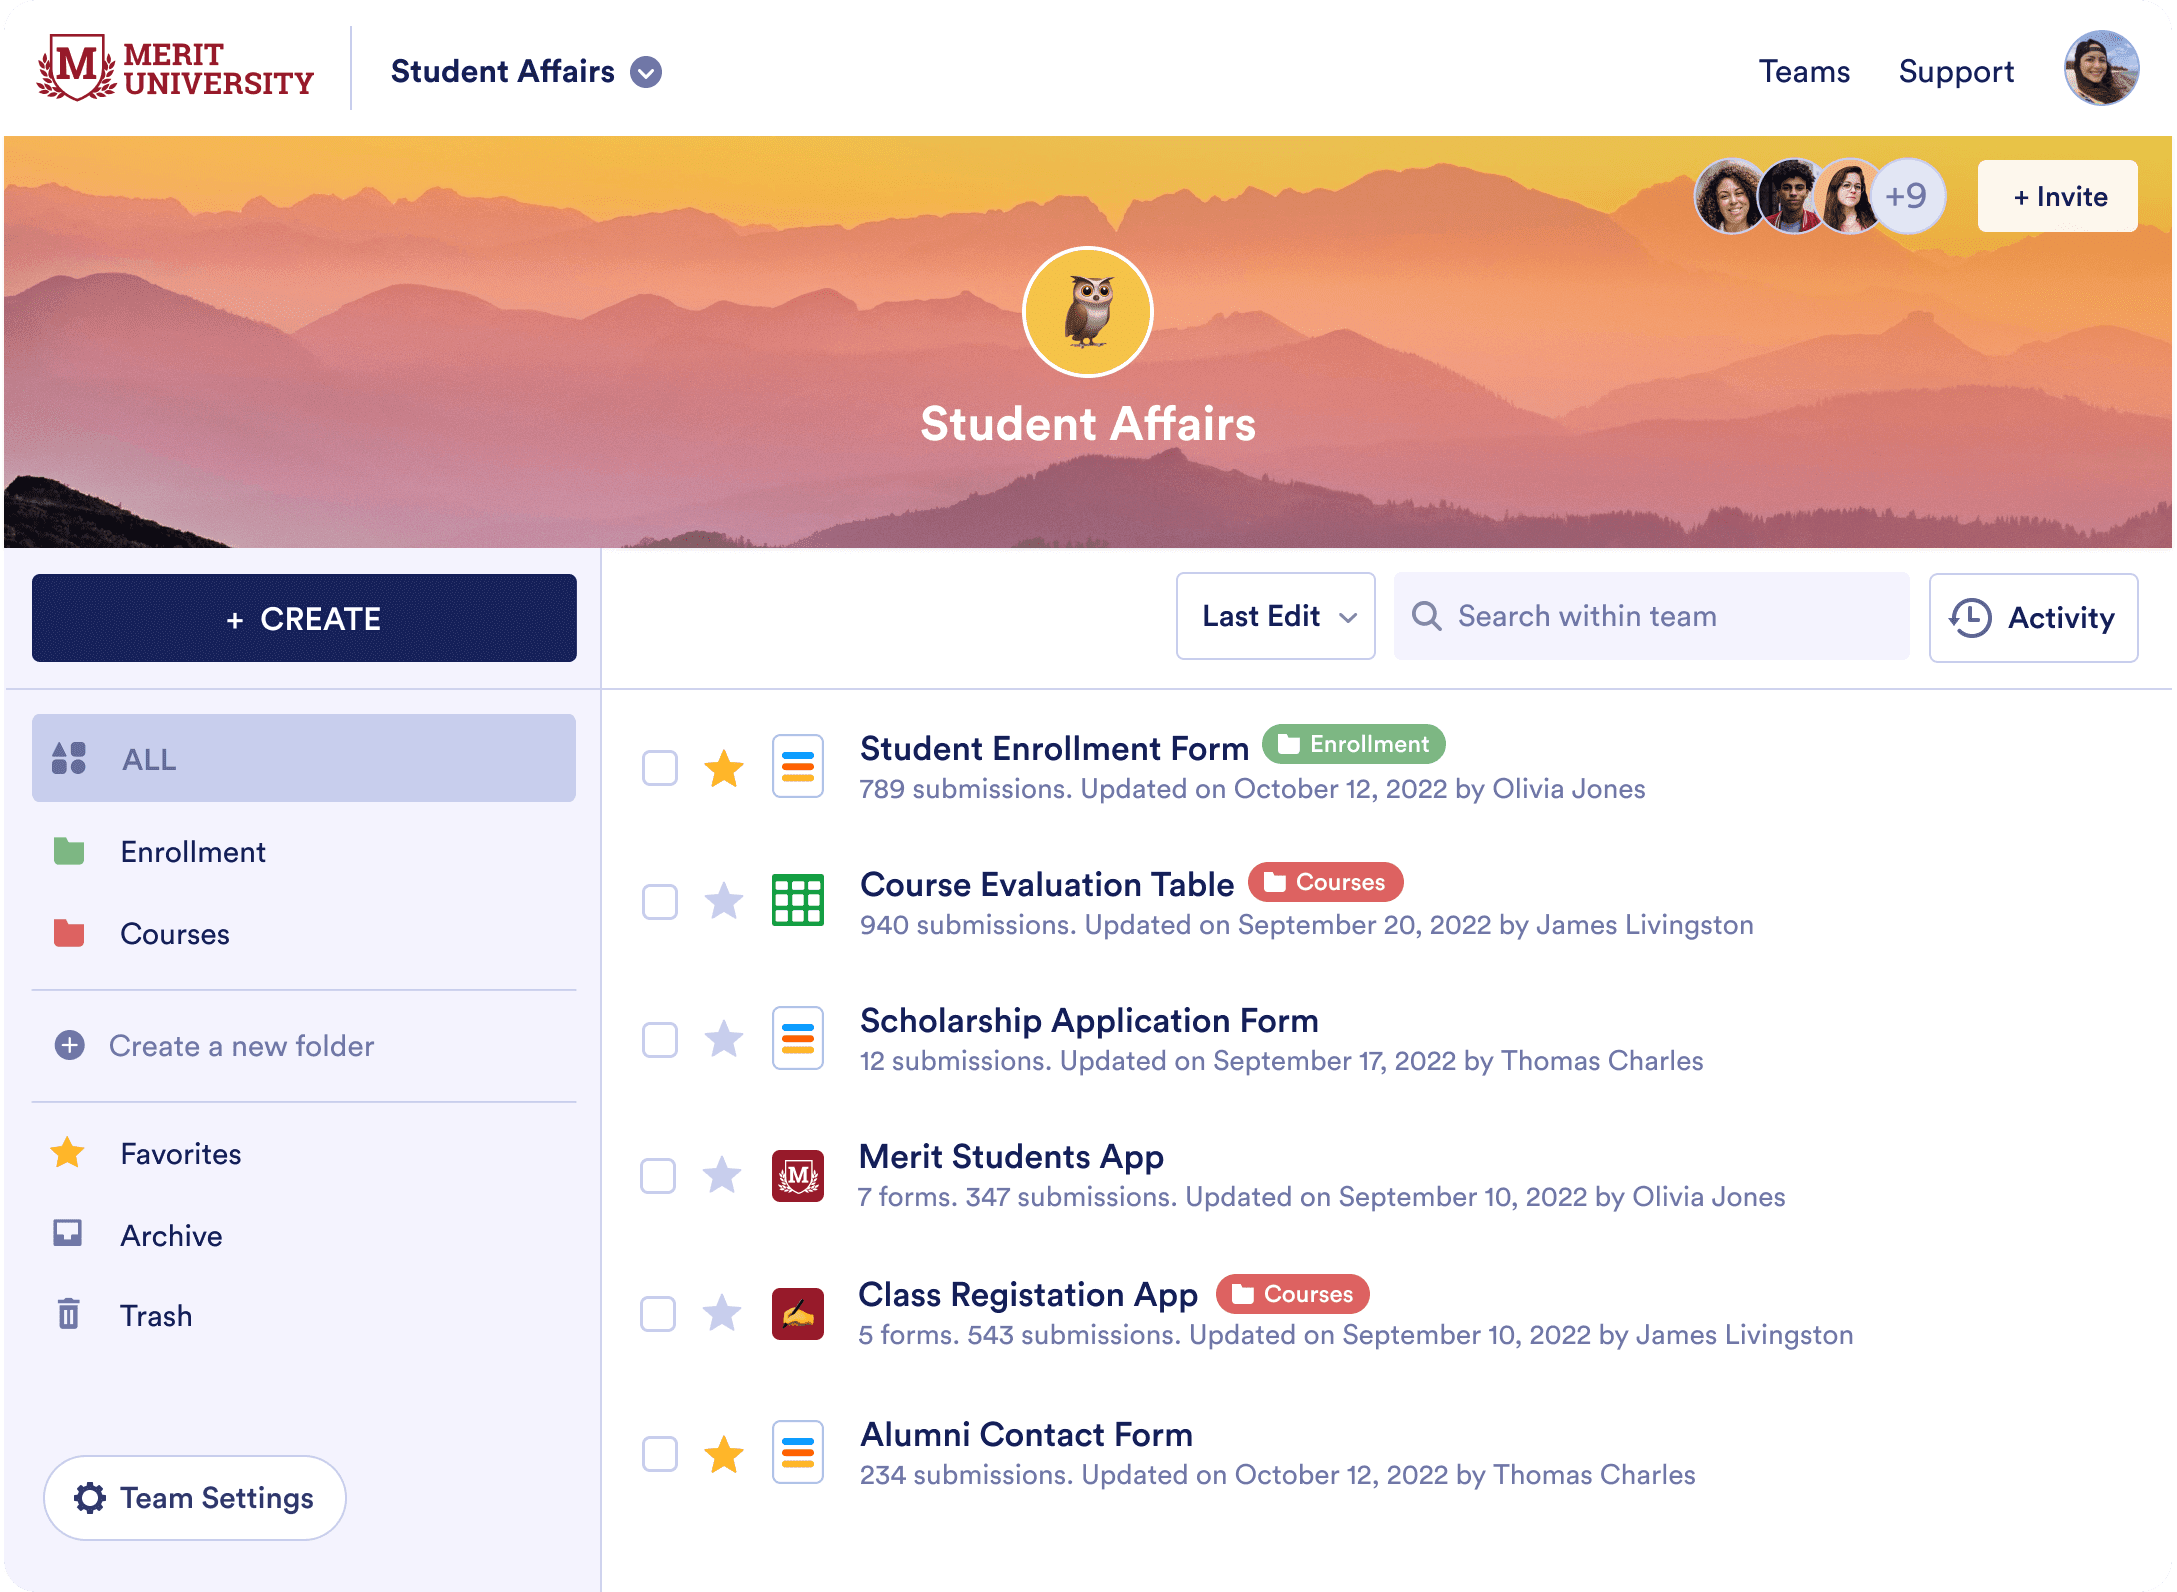Click the red Courses tag on Course Evaluation Table
This screenshot has width=2177, height=1592.
point(1325,882)
